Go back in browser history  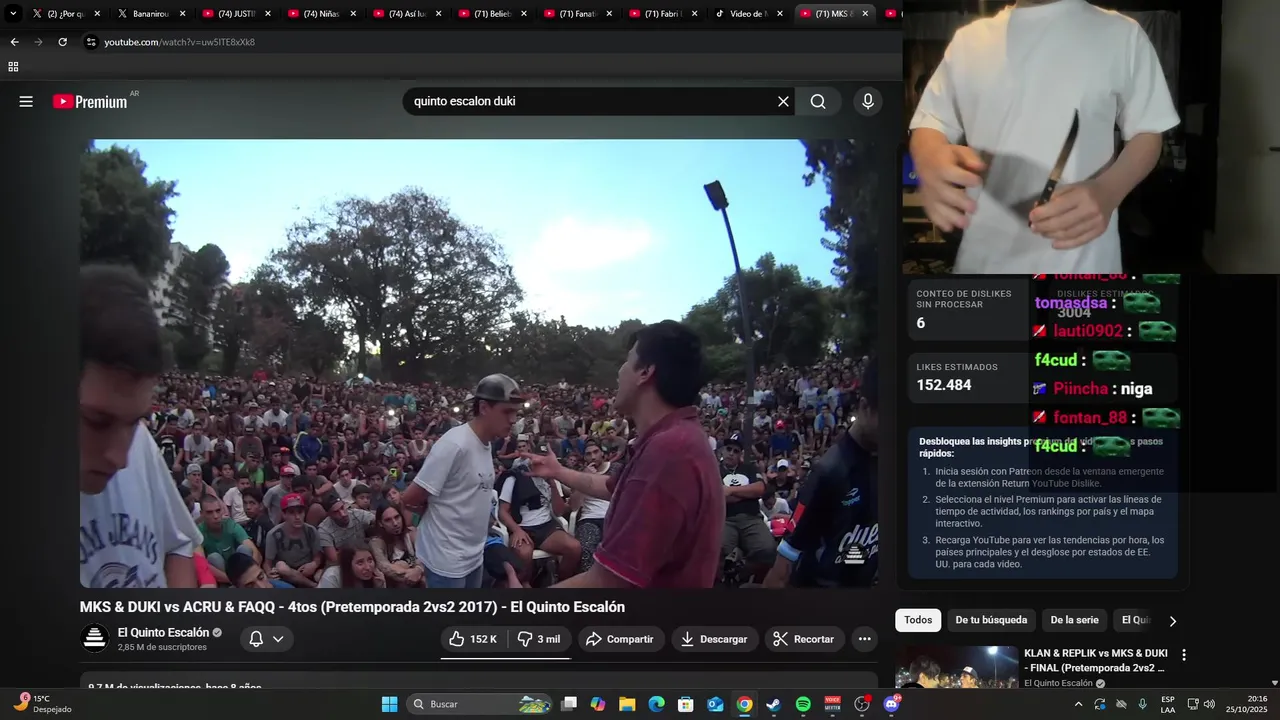pos(14,42)
